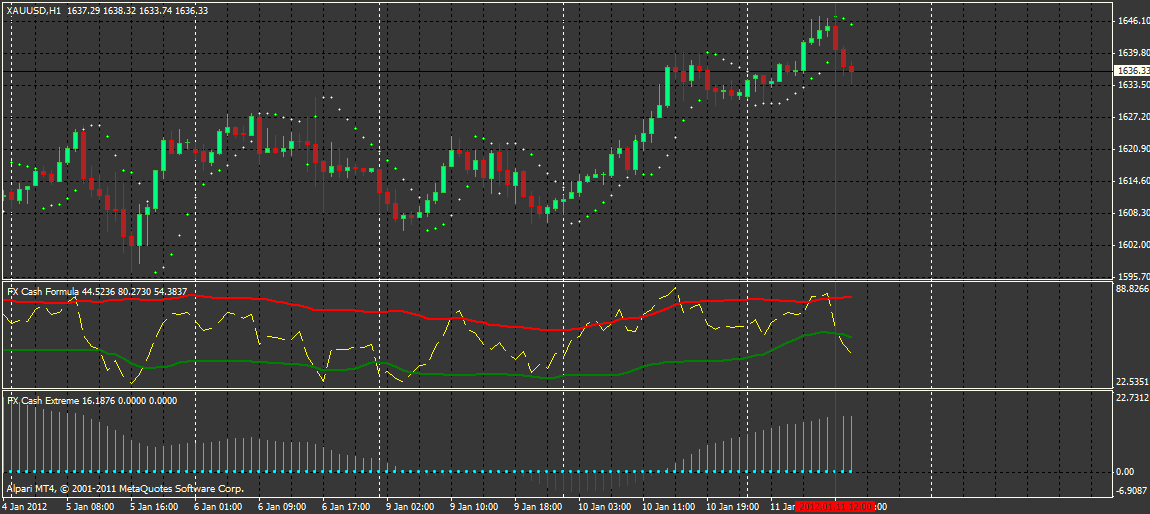Click the 0.00 histogram scale value
The image size is (1150, 514).
pyautogui.click(x=1126, y=471)
